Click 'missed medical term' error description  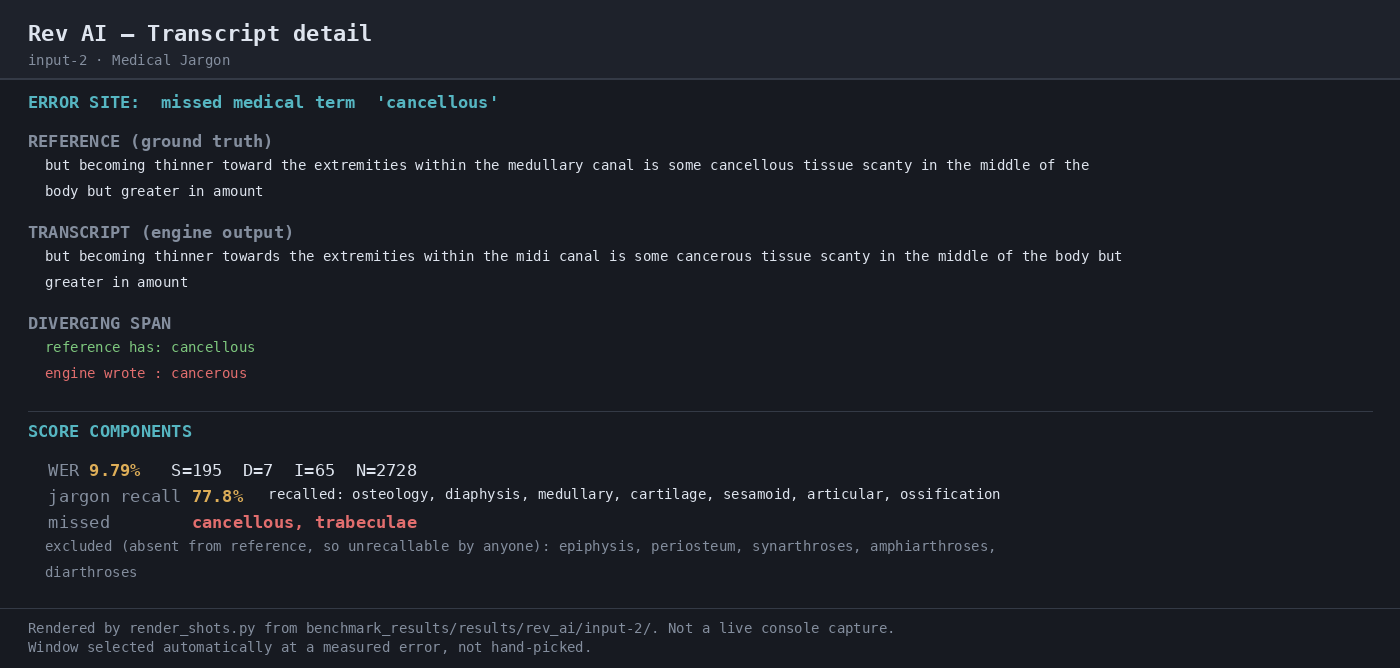tap(258, 103)
